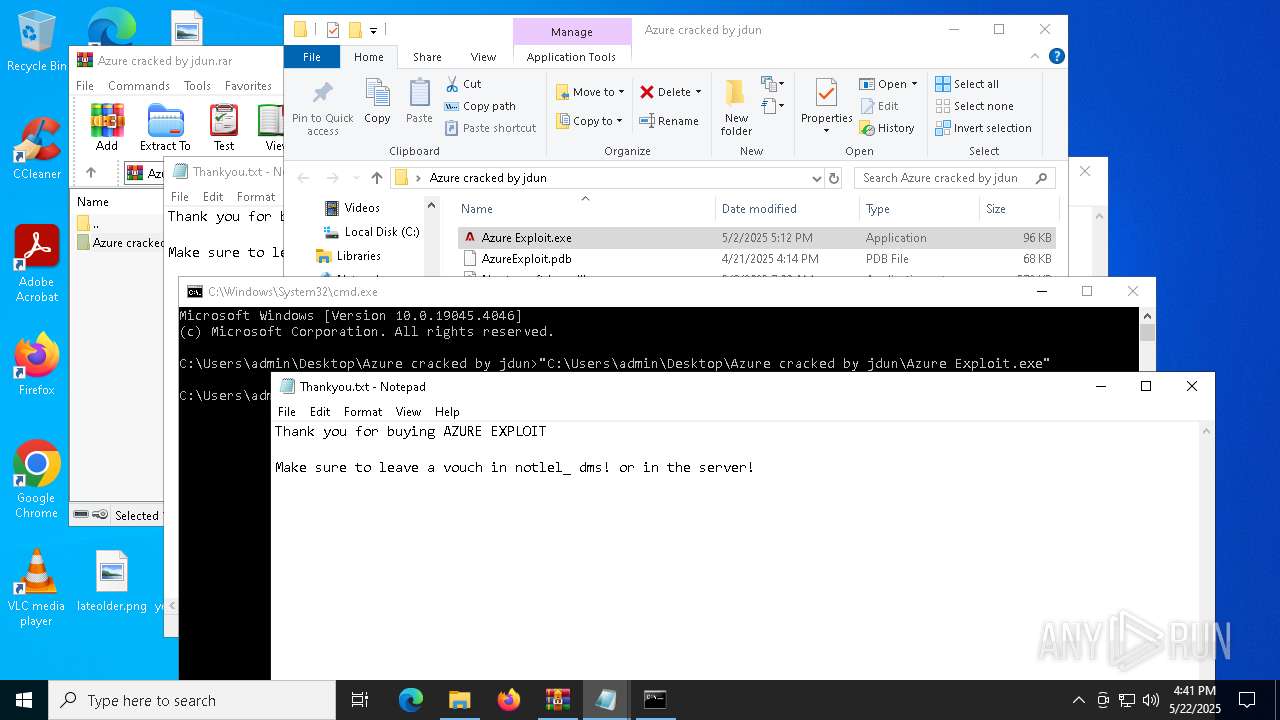The image size is (1280, 720).
Task: Click Cut in File Explorer ribbon
Action: coord(463,84)
